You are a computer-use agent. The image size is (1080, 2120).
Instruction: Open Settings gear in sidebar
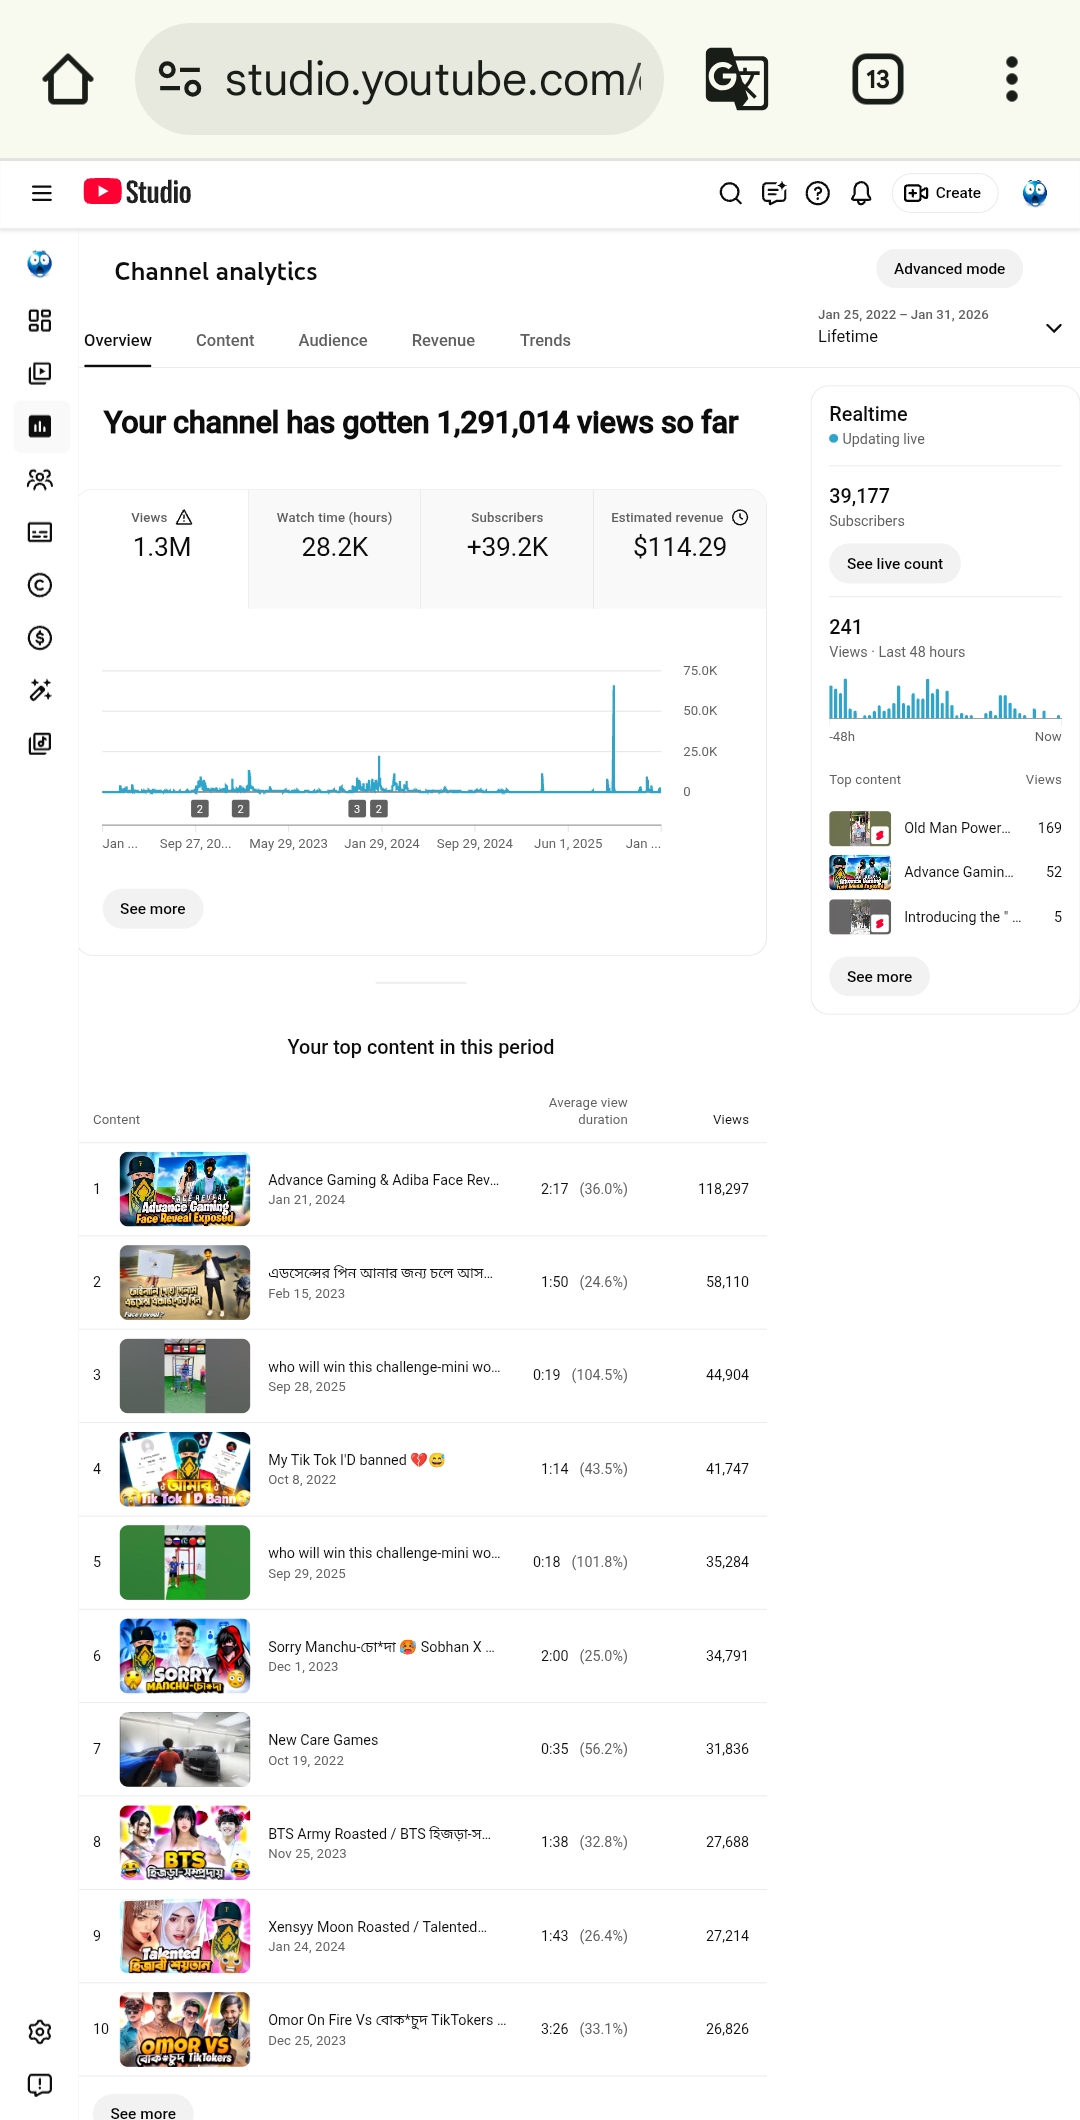[40, 2032]
